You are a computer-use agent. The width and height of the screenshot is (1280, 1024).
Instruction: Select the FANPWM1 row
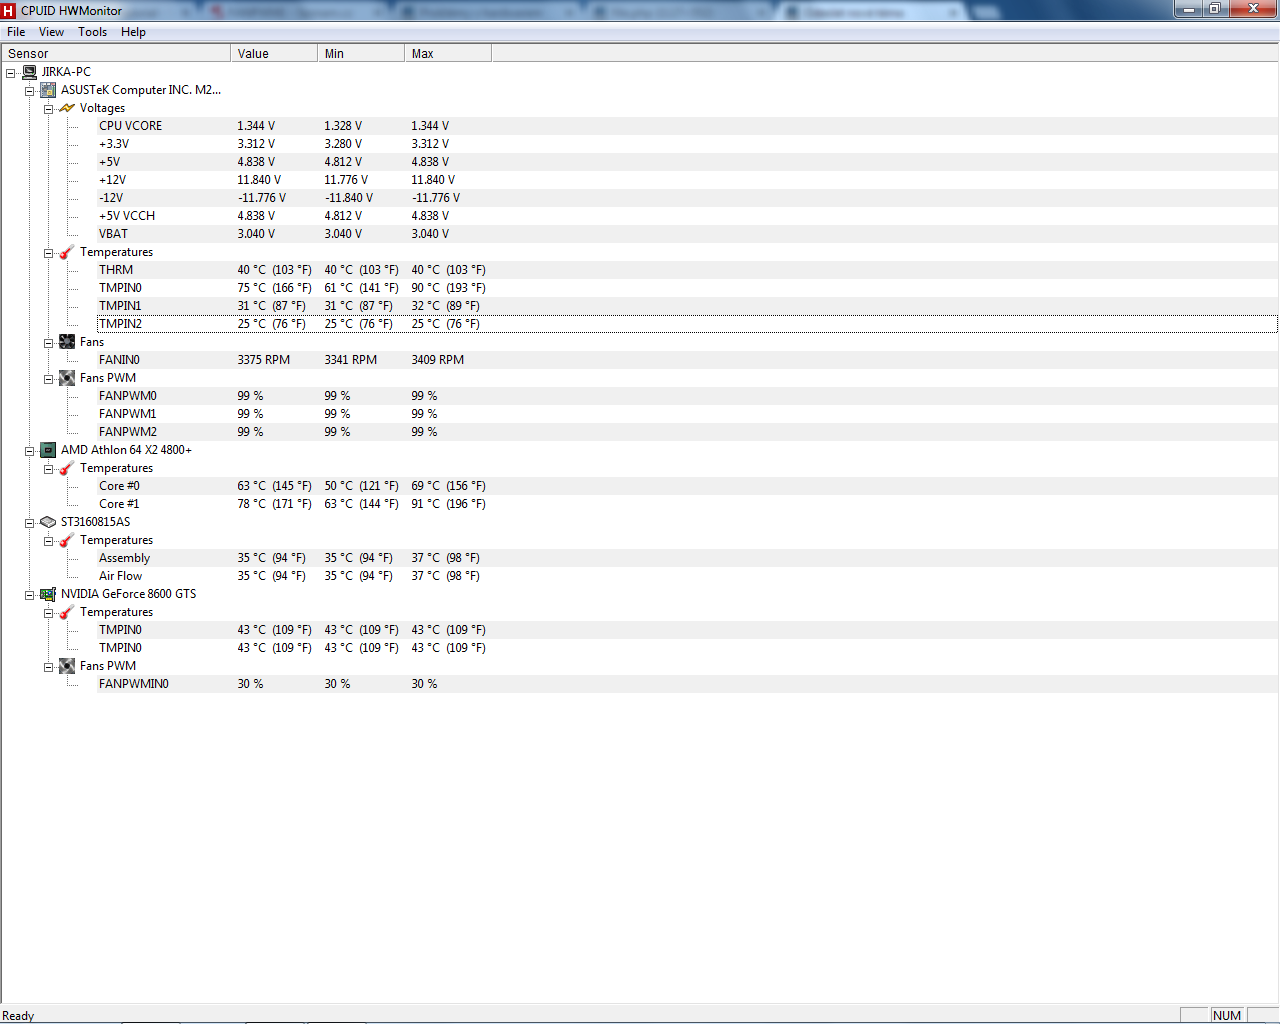(x=687, y=414)
